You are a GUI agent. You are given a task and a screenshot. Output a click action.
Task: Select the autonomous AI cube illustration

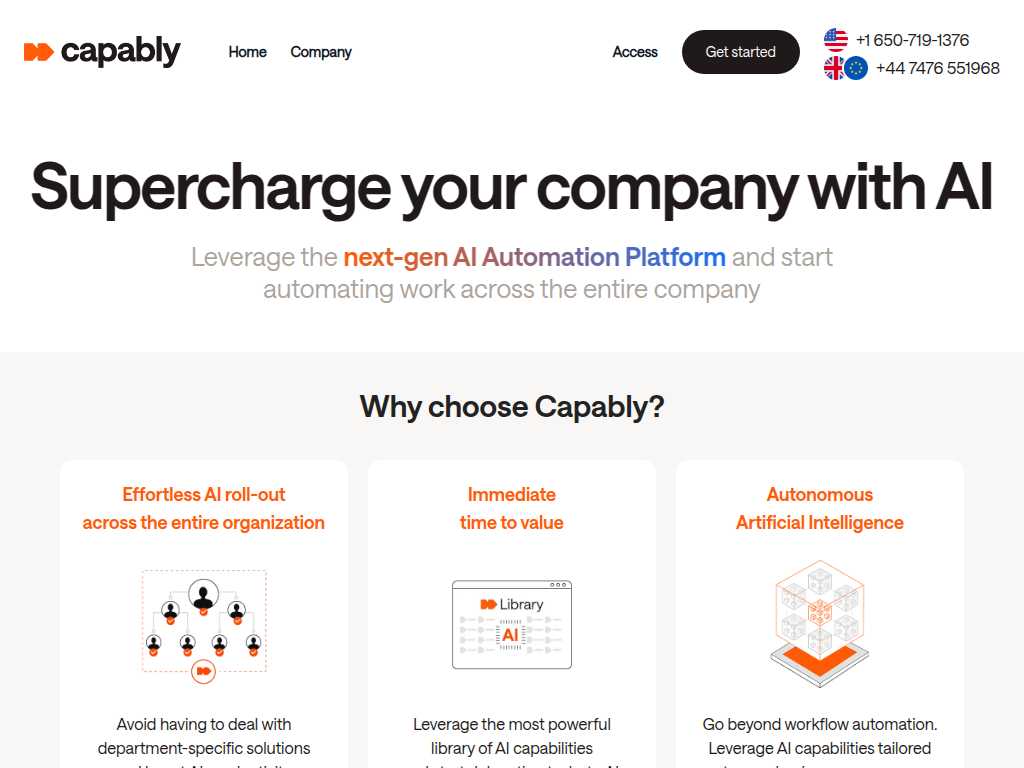point(820,624)
